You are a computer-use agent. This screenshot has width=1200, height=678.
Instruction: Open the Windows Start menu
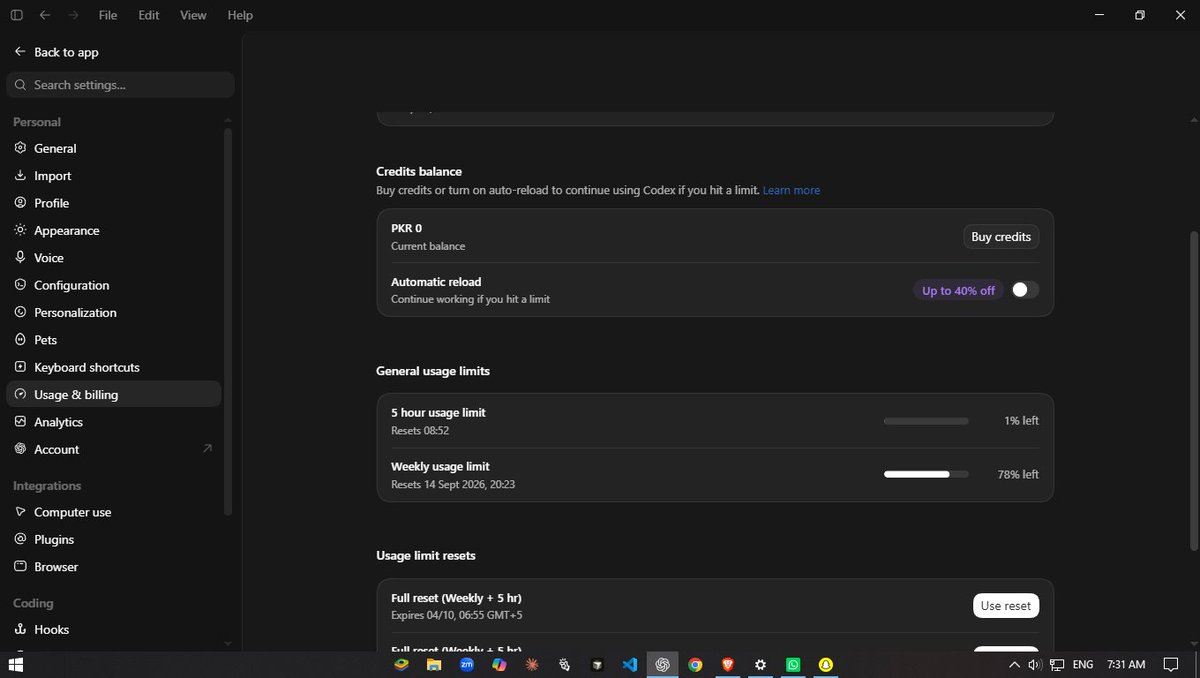(16, 664)
